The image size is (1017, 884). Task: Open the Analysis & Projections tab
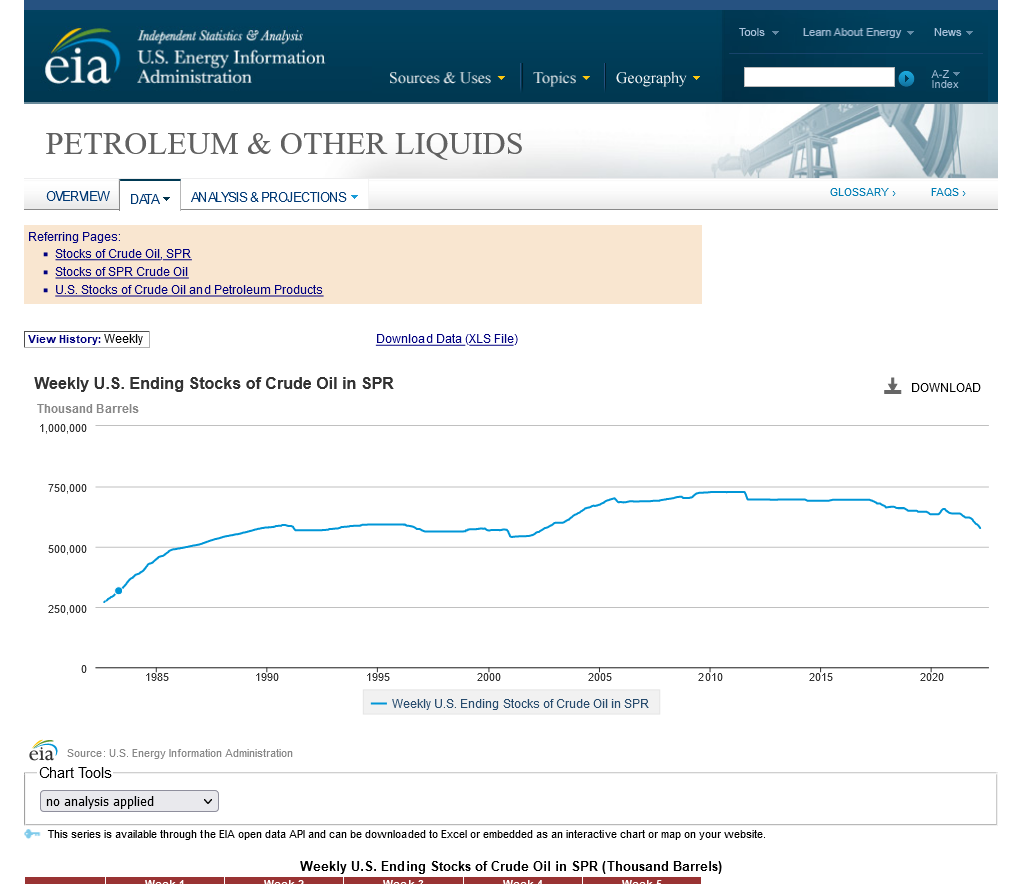pyautogui.click(x=274, y=197)
